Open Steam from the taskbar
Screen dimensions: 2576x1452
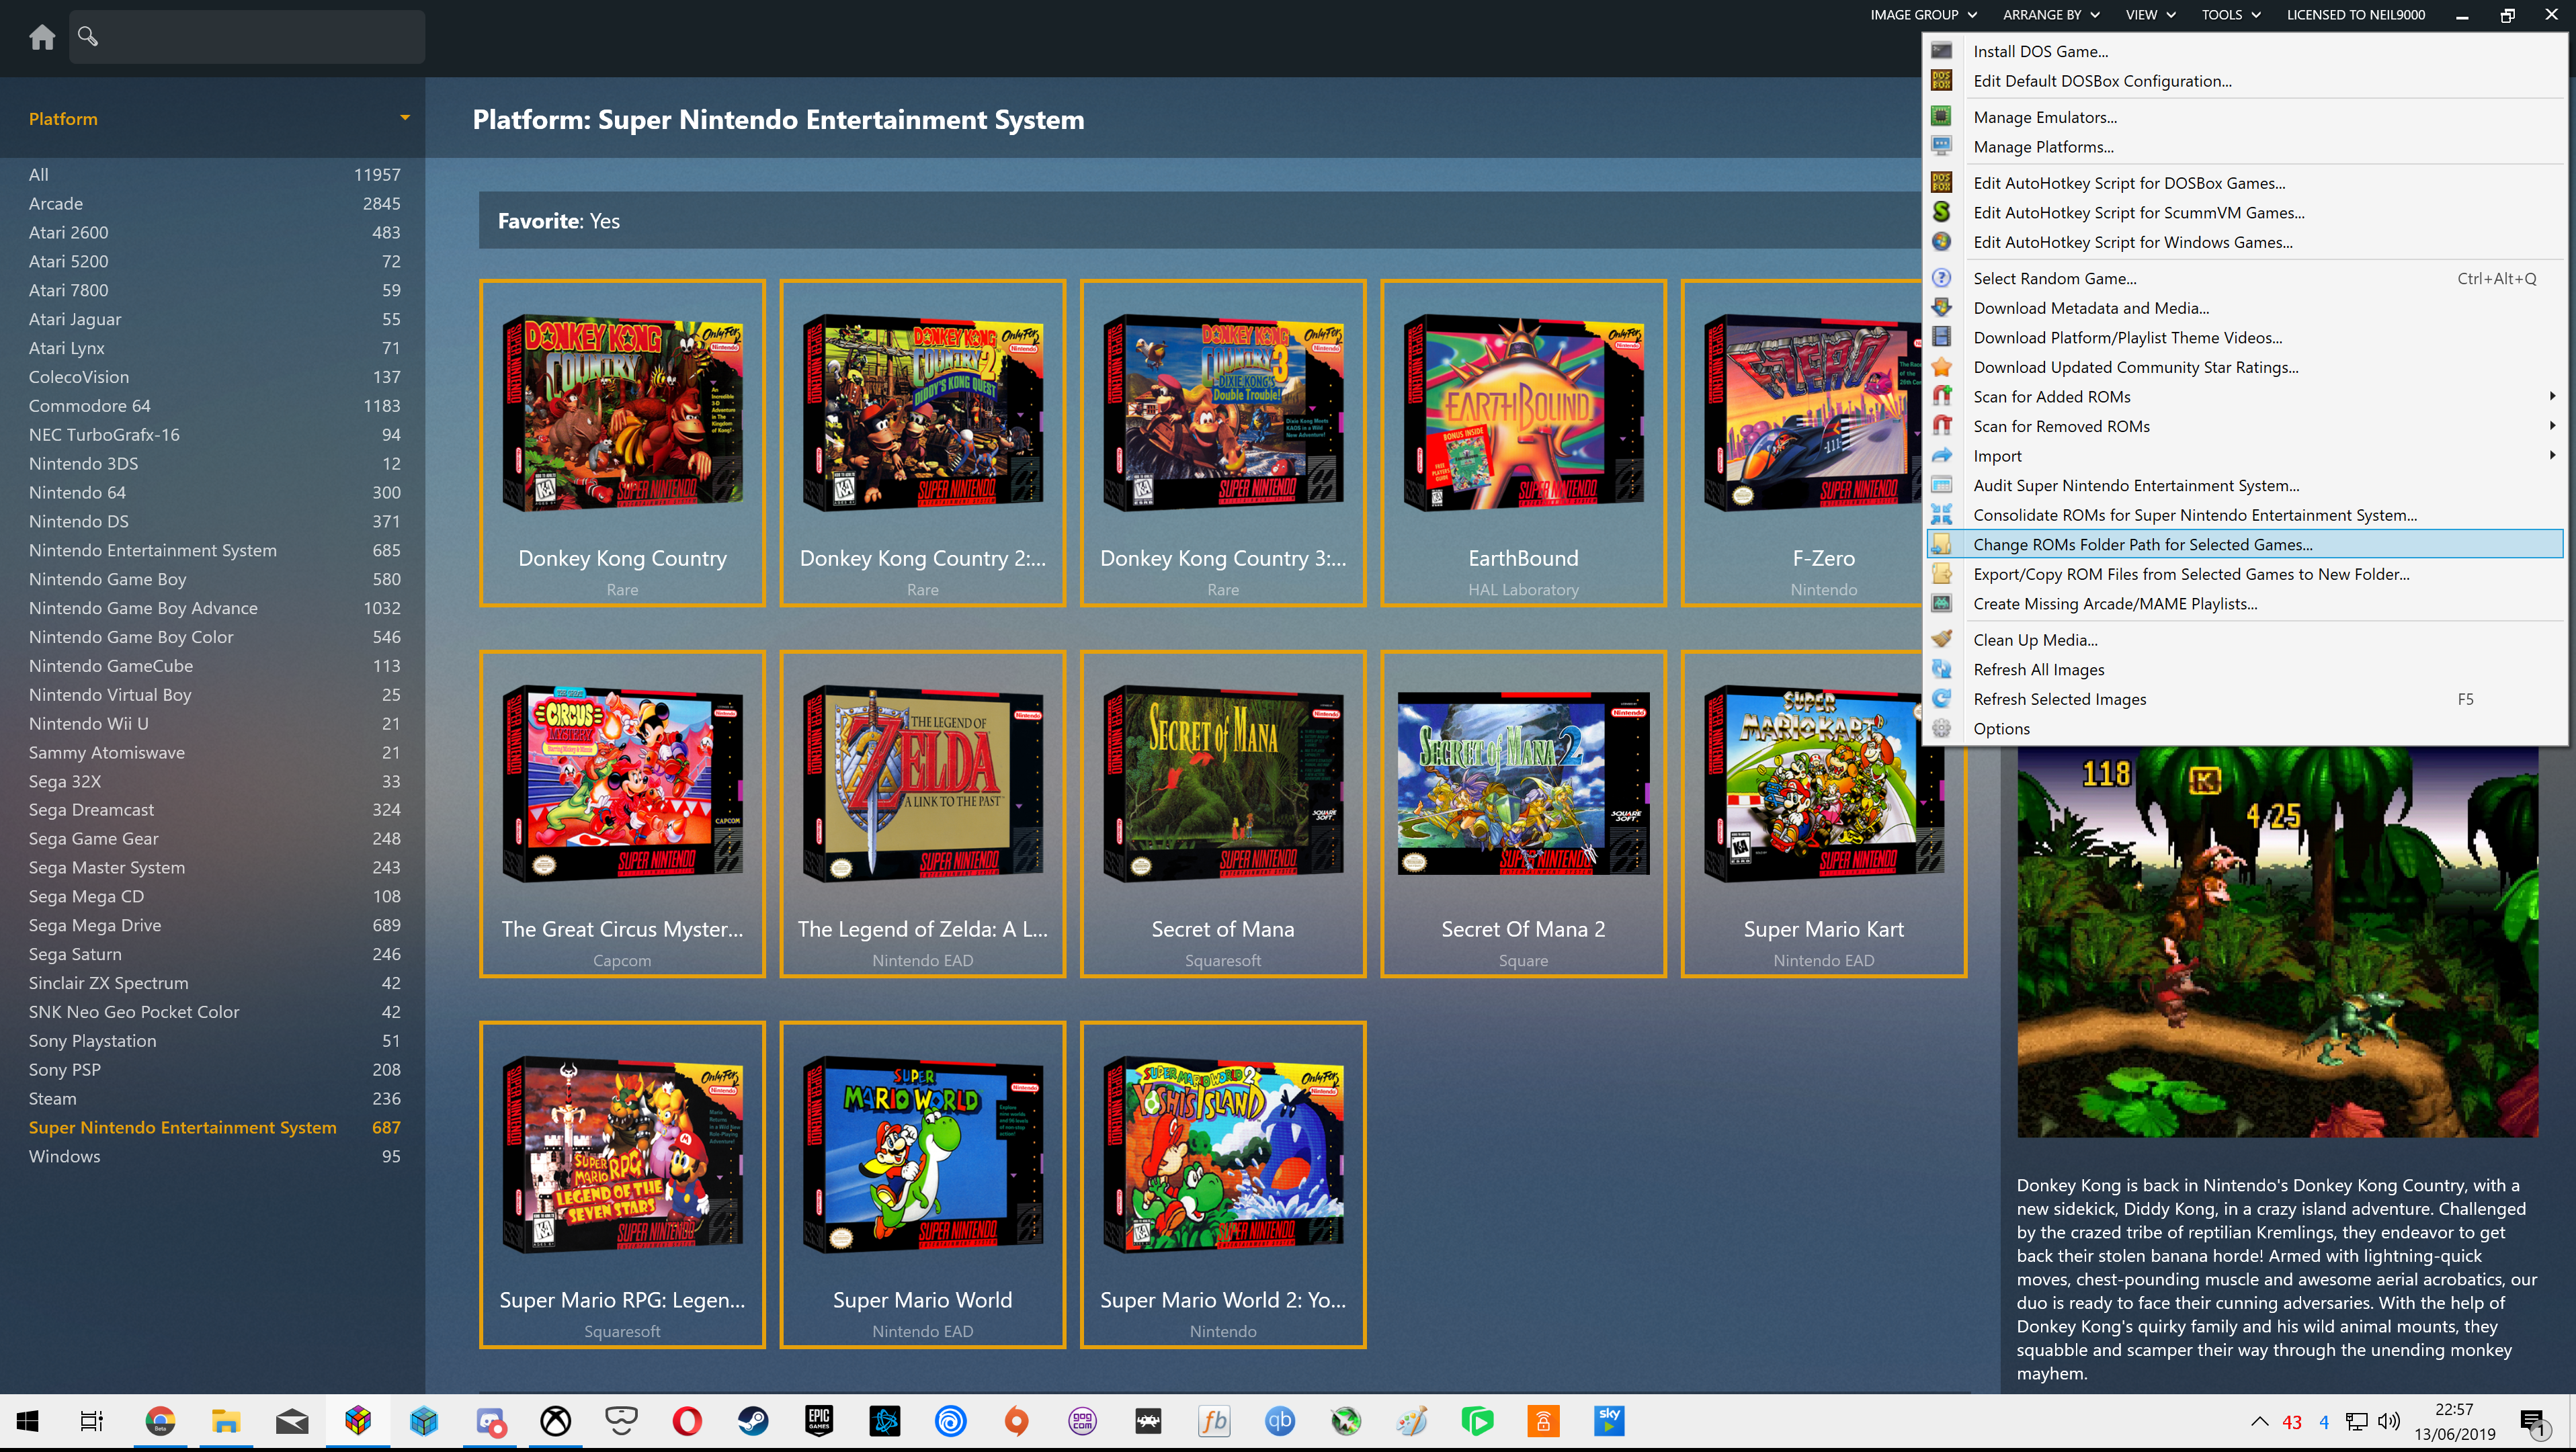click(x=753, y=1421)
